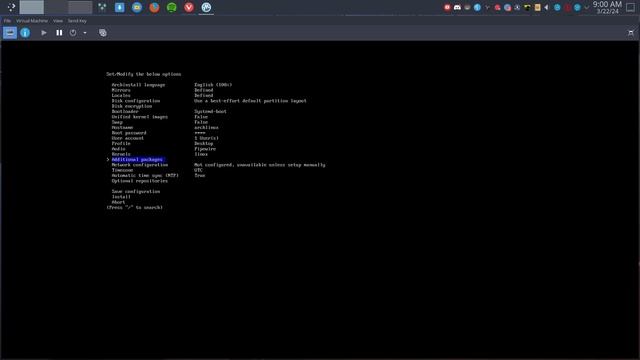Open the Discord tray icon
The image size is (640, 360).
point(457,7)
